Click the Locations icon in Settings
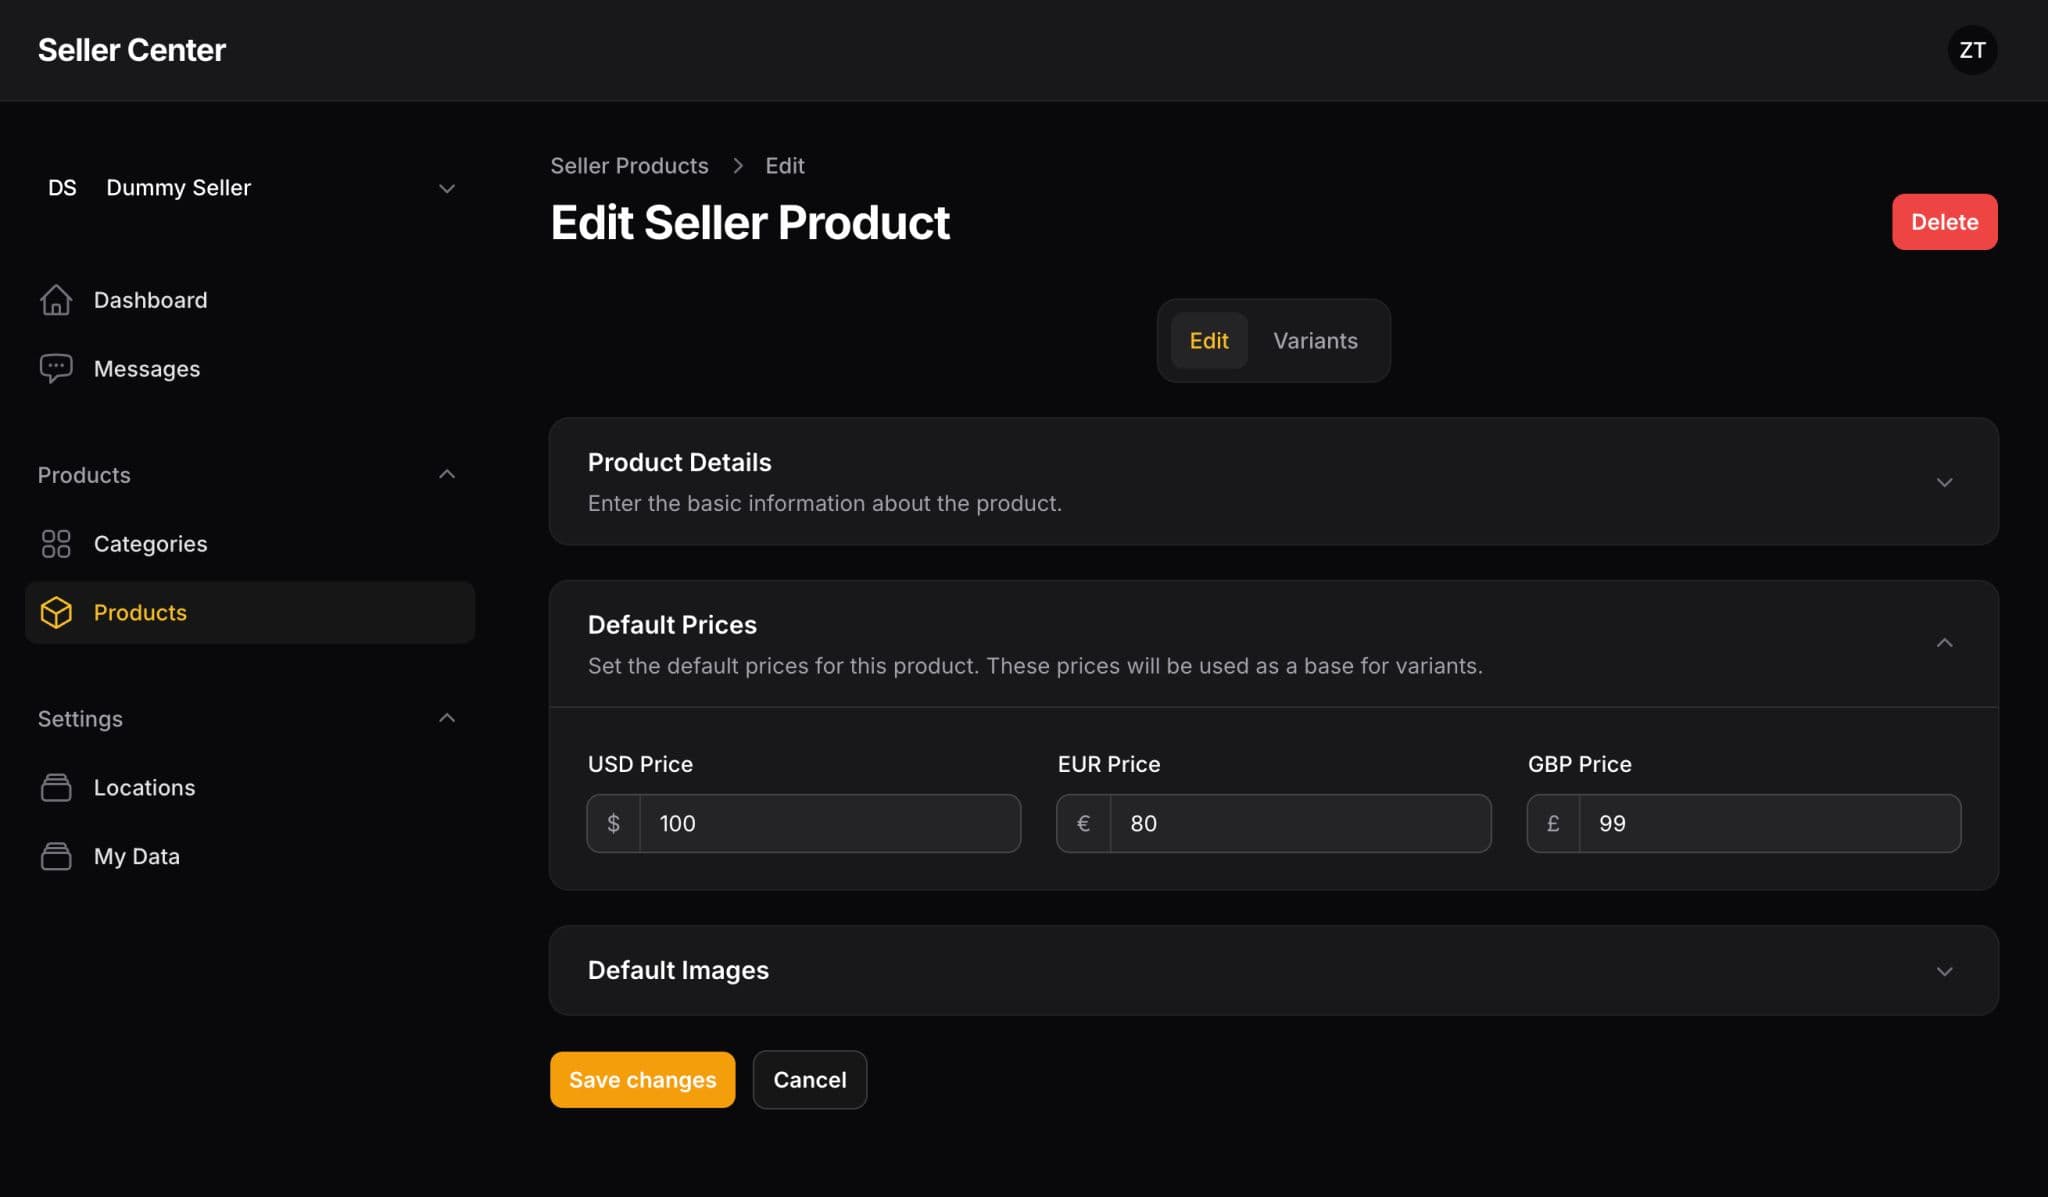The height and width of the screenshot is (1197, 2048). (57, 787)
